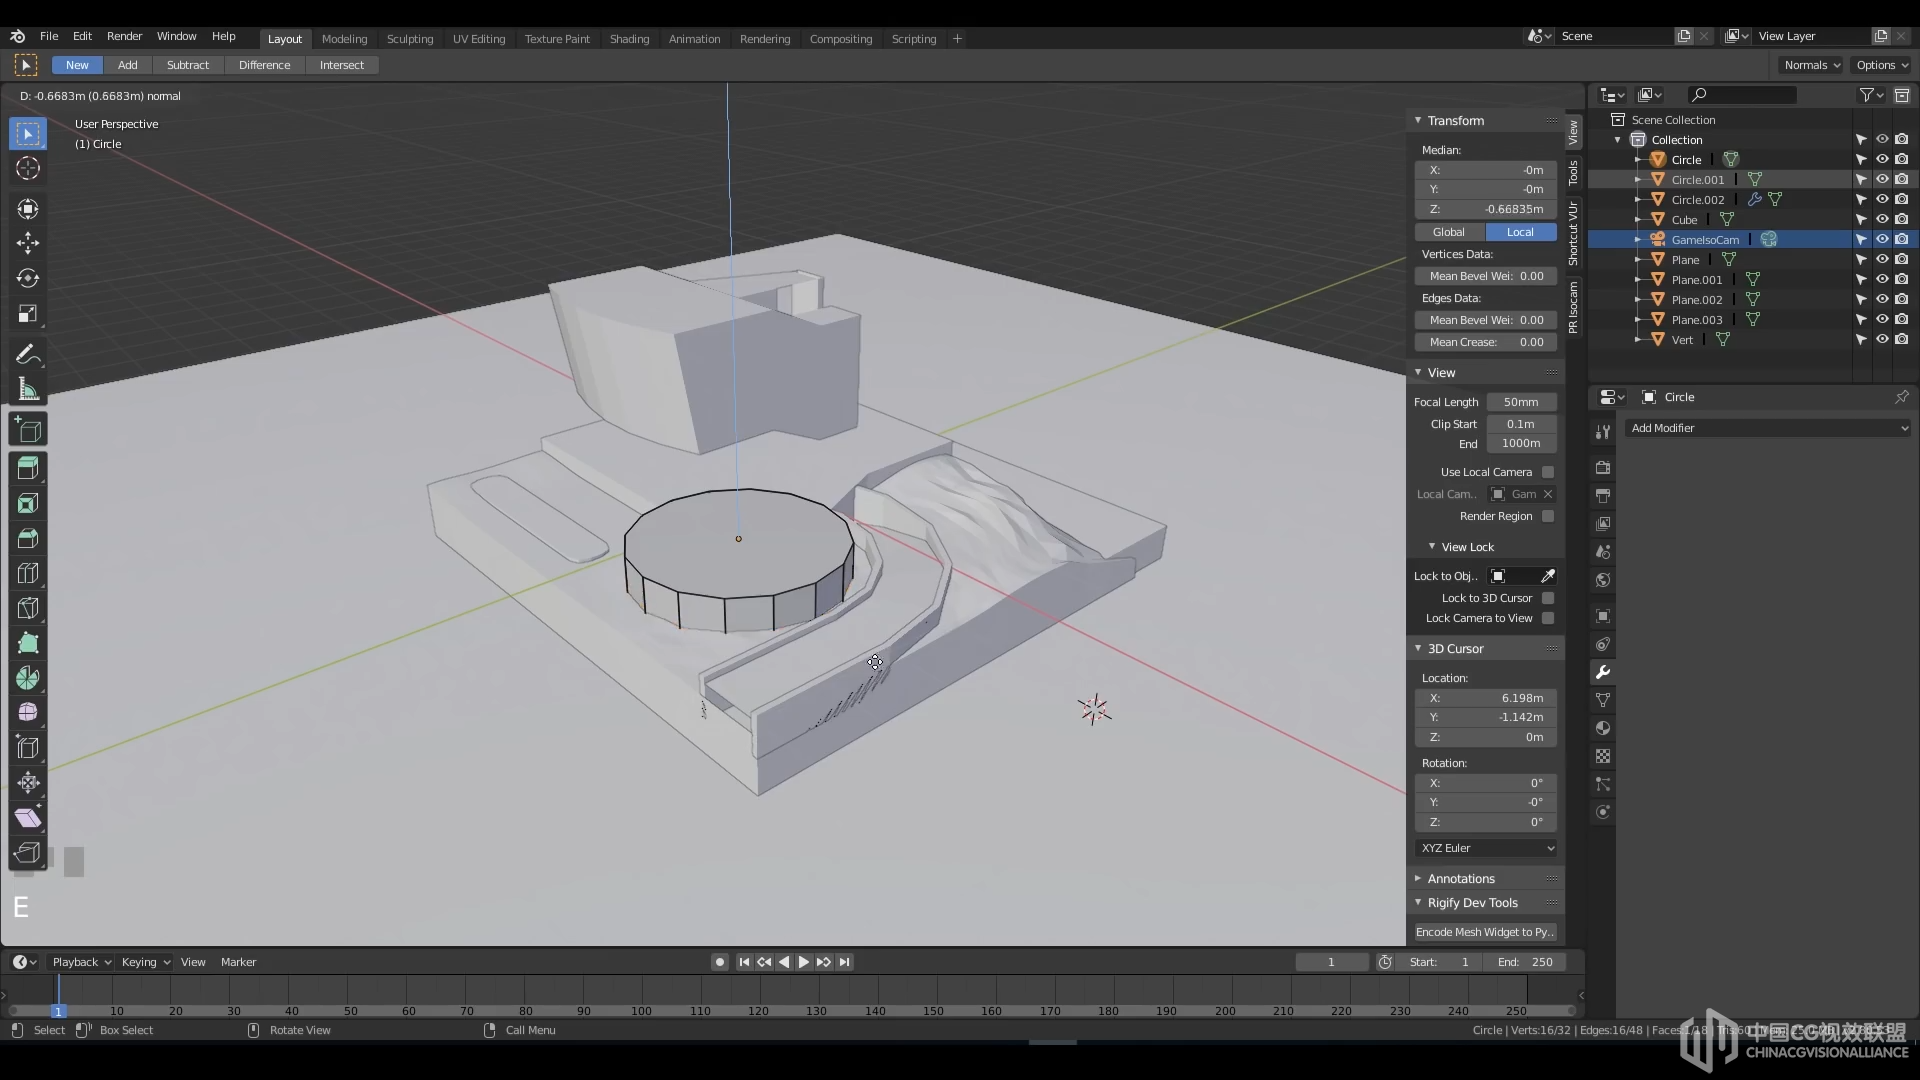Viewport: 1920px width, 1080px height.
Task: Open the Playback dropdown in timeline
Action: [82, 962]
